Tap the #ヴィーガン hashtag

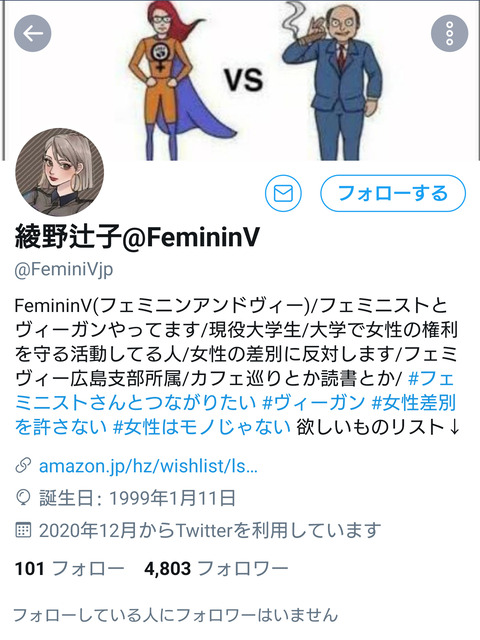[313, 403]
